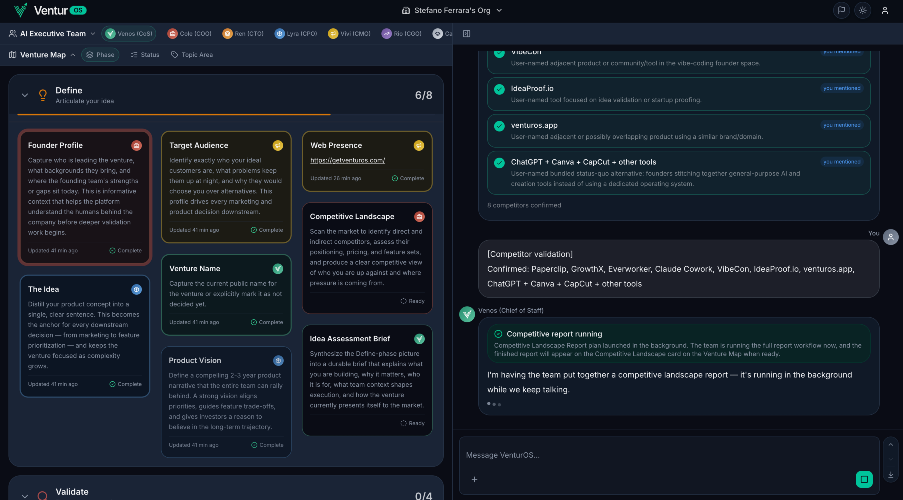Group Venture Map by Topic Area
The image size is (903, 500).
(x=192, y=55)
